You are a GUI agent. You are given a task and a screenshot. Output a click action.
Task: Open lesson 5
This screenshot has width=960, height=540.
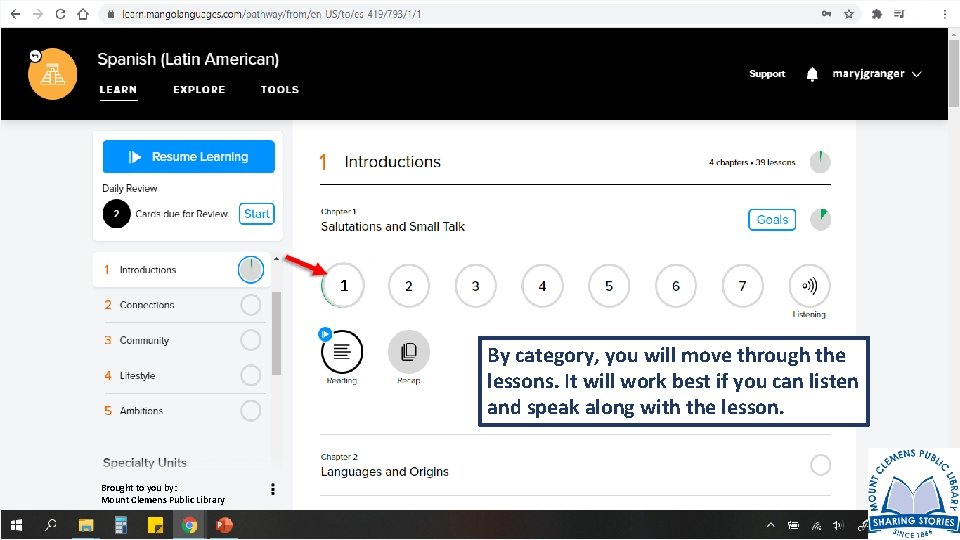click(x=609, y=285)
